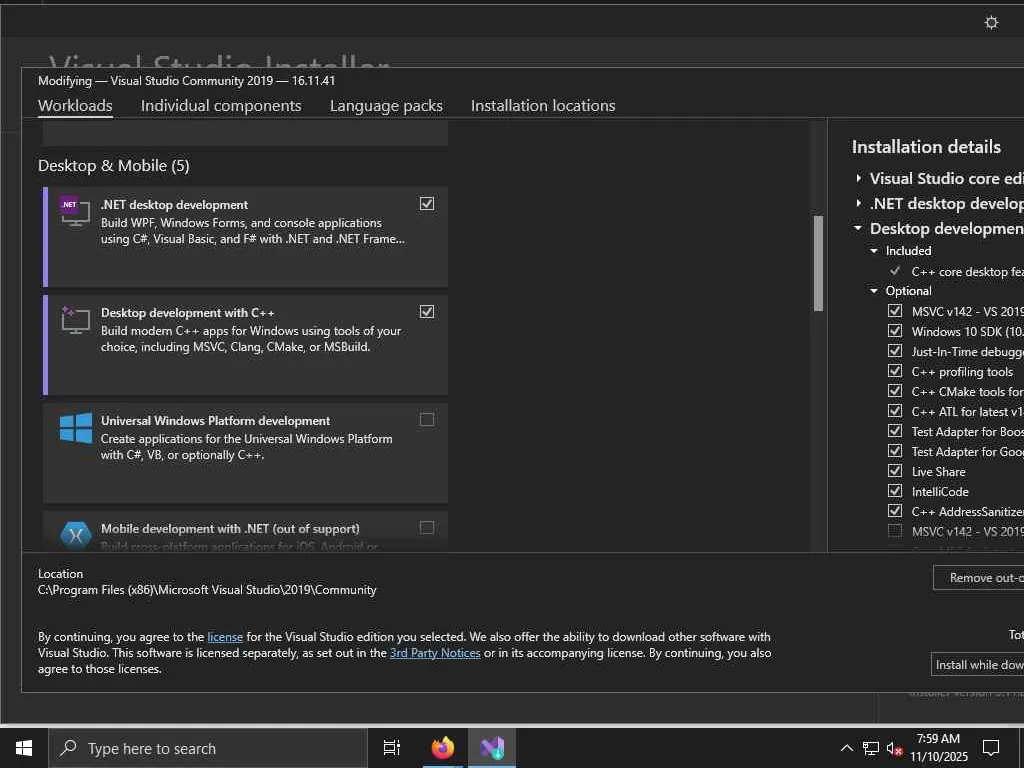Viewport: 1024px width, 768px height.
Task: Click the muted volume tray icon
Action: [x=894, y=748]
